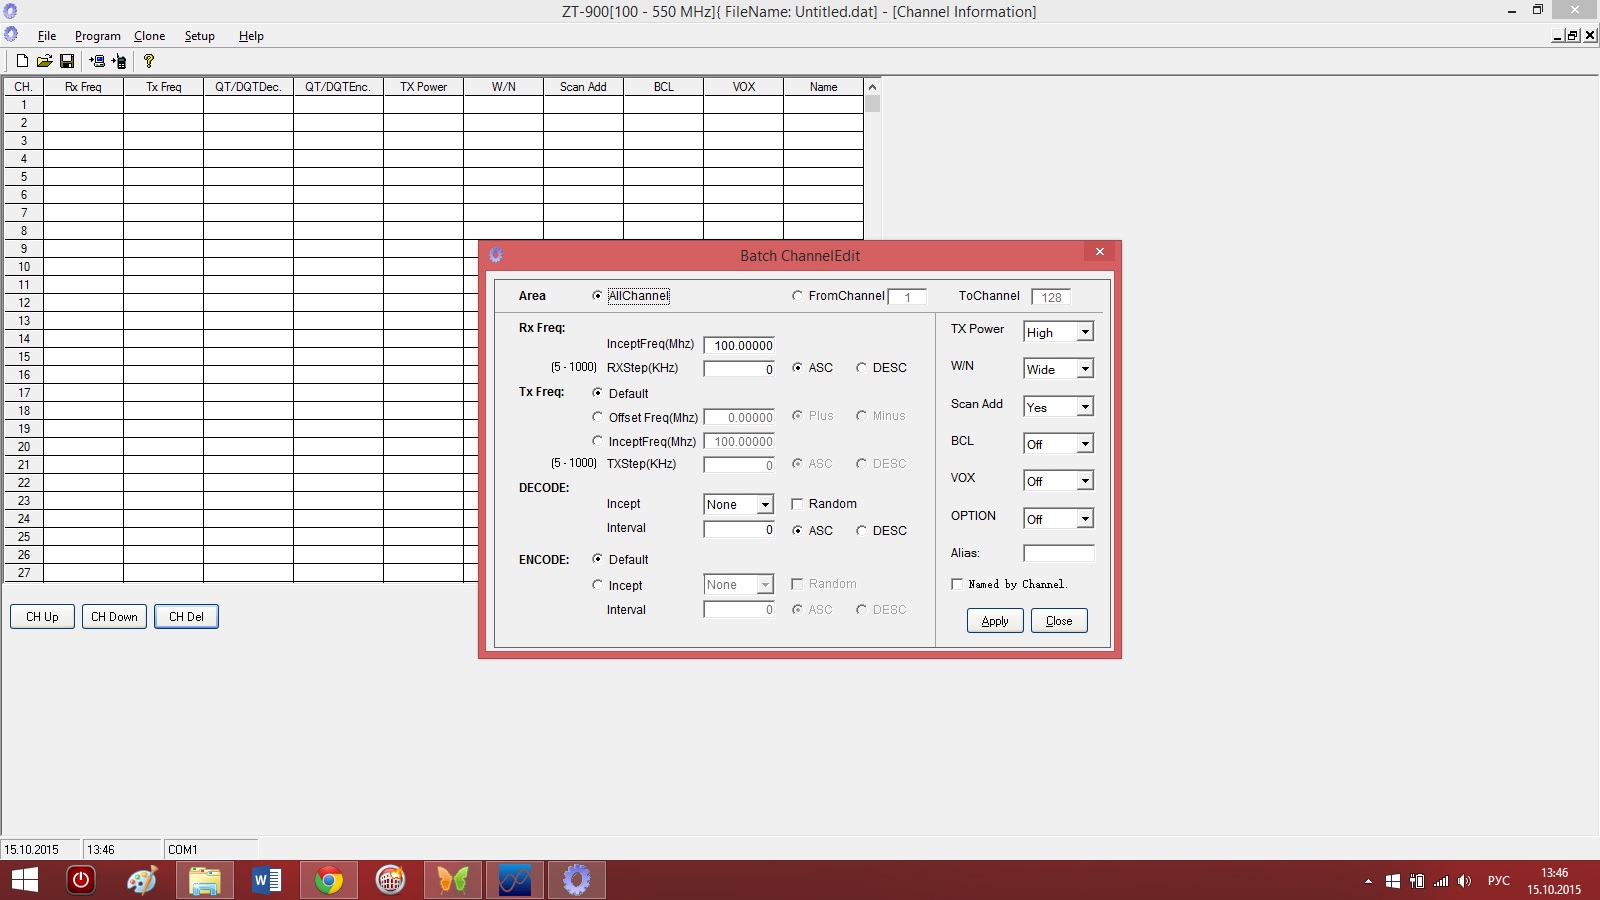Click the Batch ChannelEdit title bar gear icon
This screenshot has height=900, width=1600.
point(495,255)
